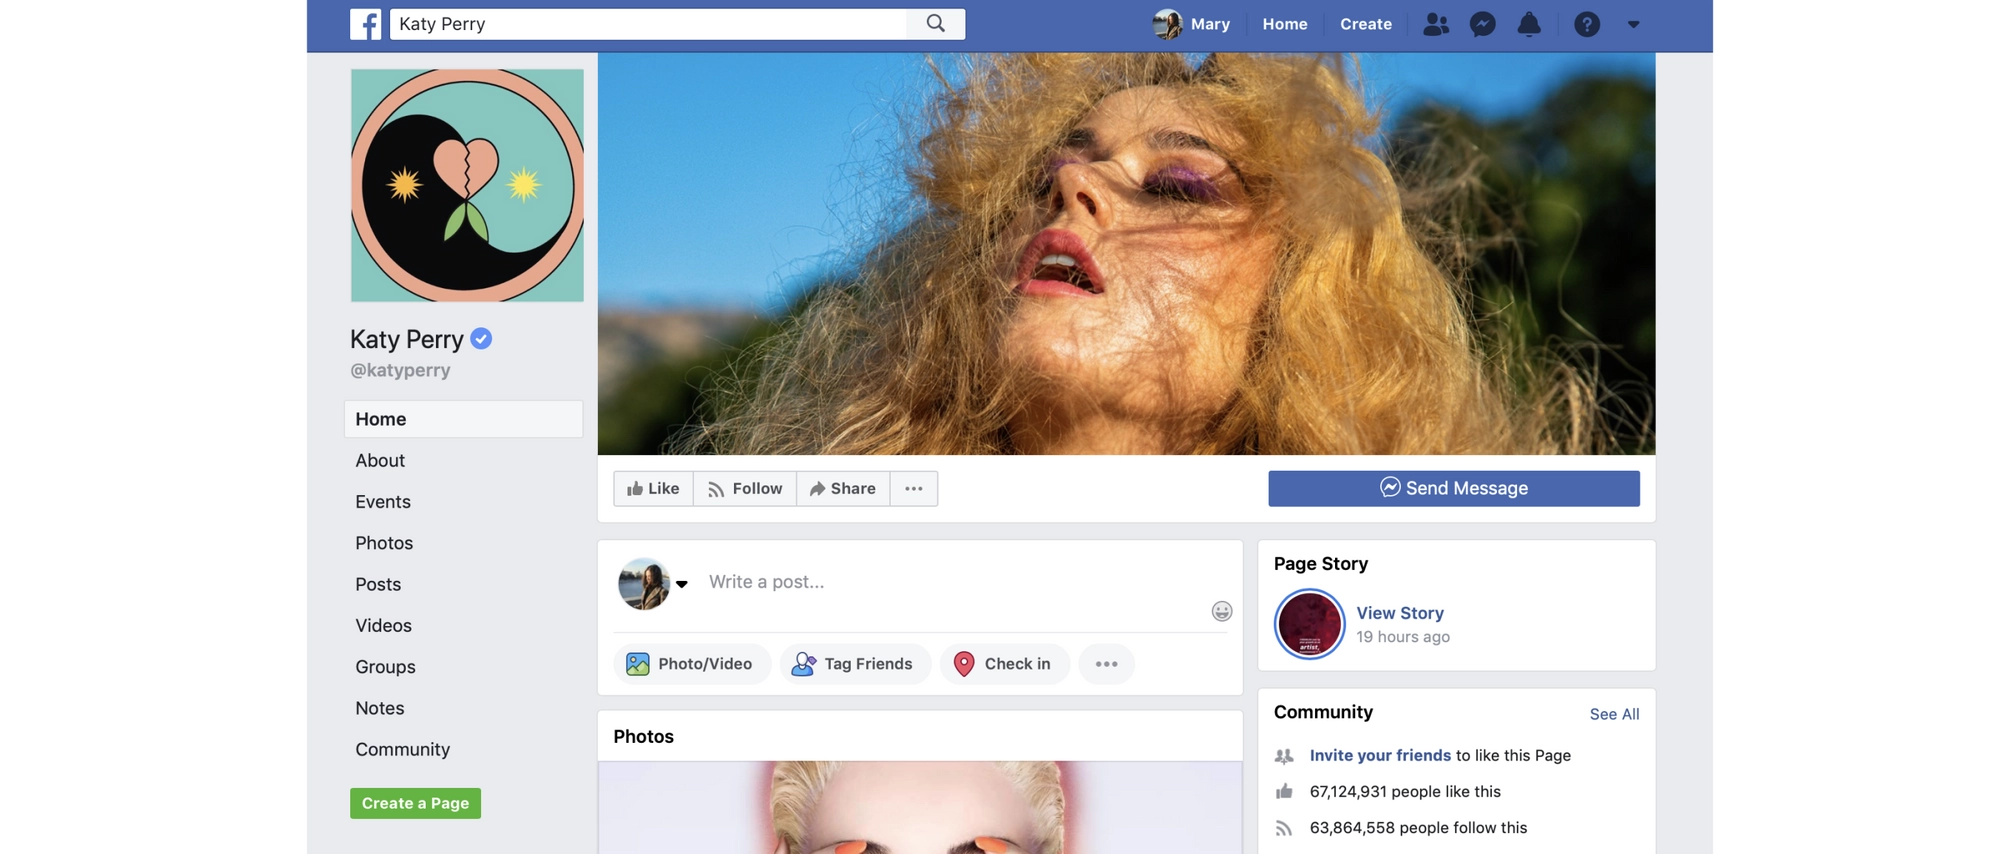Viewport: 2000px width, 854px height.
Task: Click the Tag Friends option
Action: [x=854, y=664]
